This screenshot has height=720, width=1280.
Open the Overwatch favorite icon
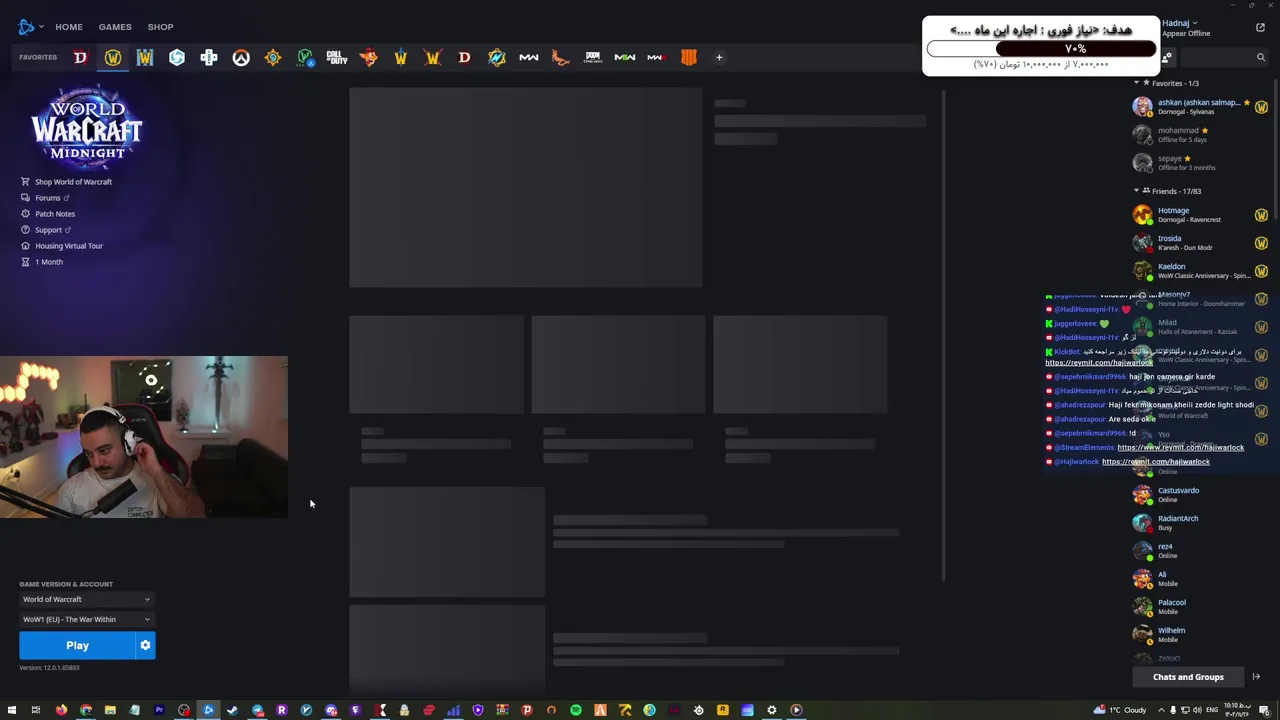pos(241,57)
